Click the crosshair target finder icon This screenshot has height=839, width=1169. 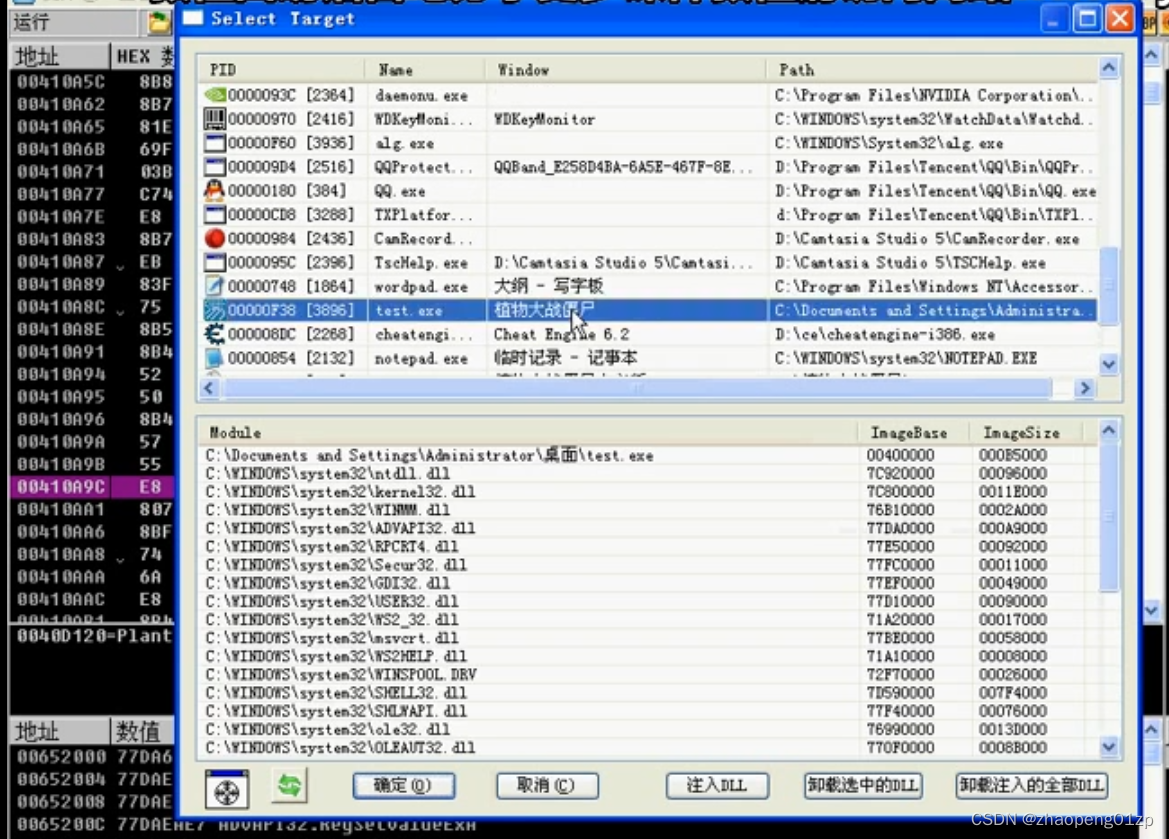coord(227,790)
